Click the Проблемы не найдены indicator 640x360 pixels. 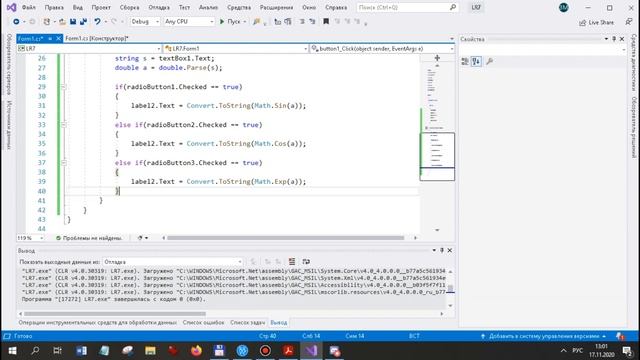tap(89, 238)
